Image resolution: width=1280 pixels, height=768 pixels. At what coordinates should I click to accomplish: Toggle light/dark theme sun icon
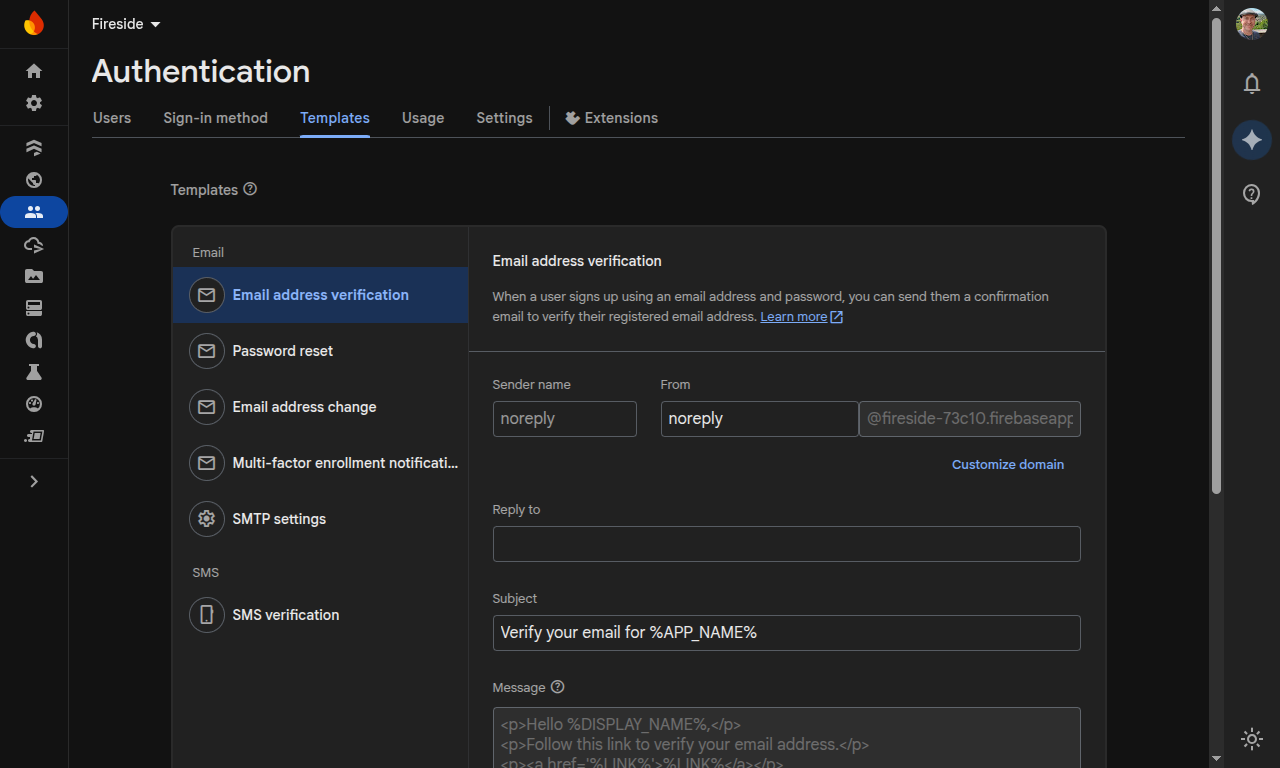coord(1251,739)
